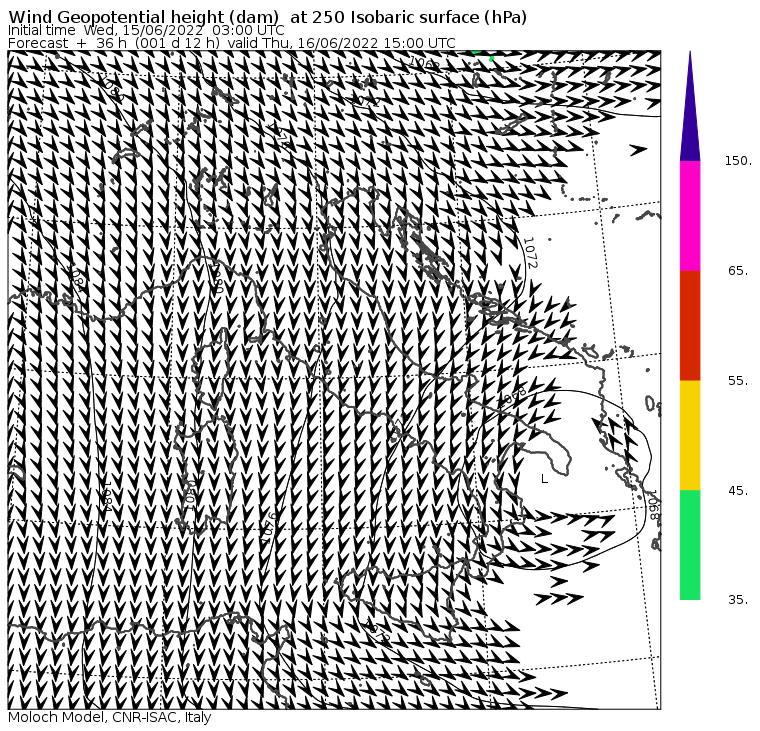Click the 65. label on the legend
Screen dimensions: 760x731
(738, 270)
